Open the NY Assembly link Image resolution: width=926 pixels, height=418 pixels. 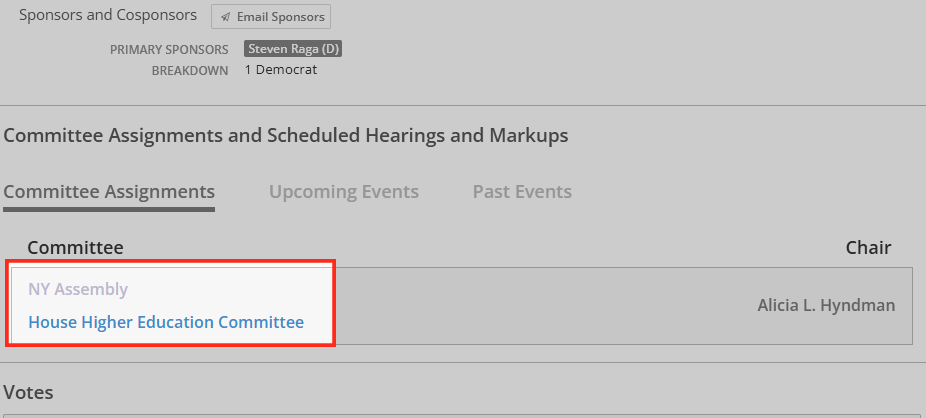[x=78, y=289]
